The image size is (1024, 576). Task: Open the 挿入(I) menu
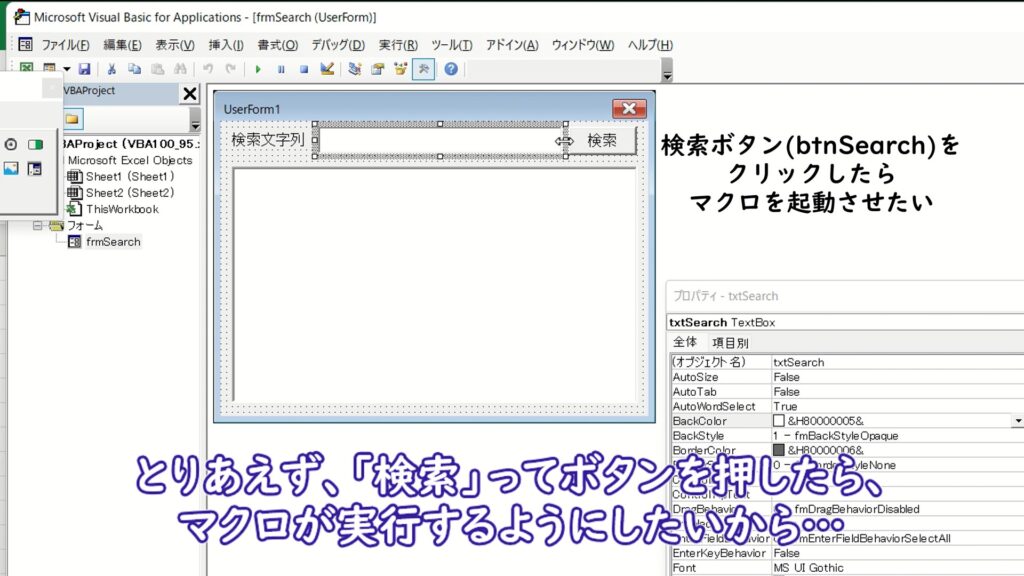225,45
